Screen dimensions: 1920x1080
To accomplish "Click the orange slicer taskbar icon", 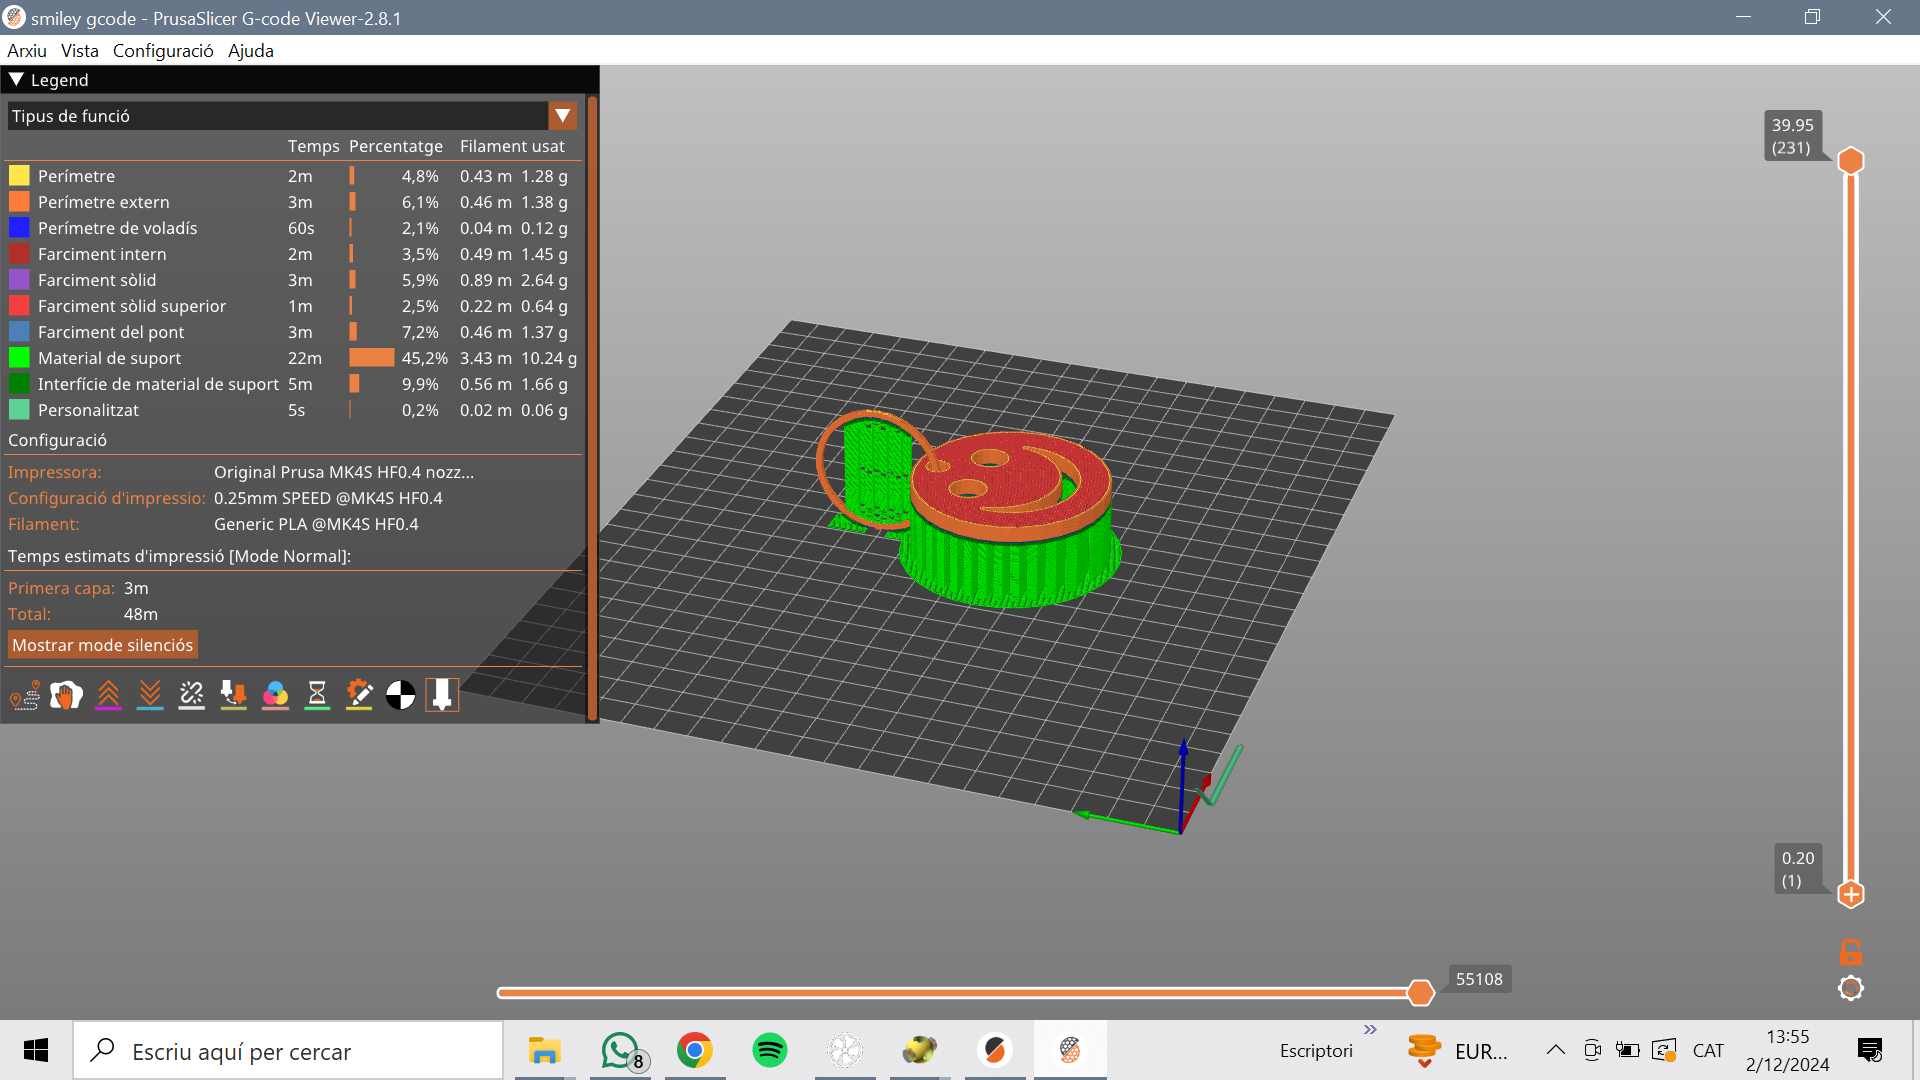I will [995, 1051].
